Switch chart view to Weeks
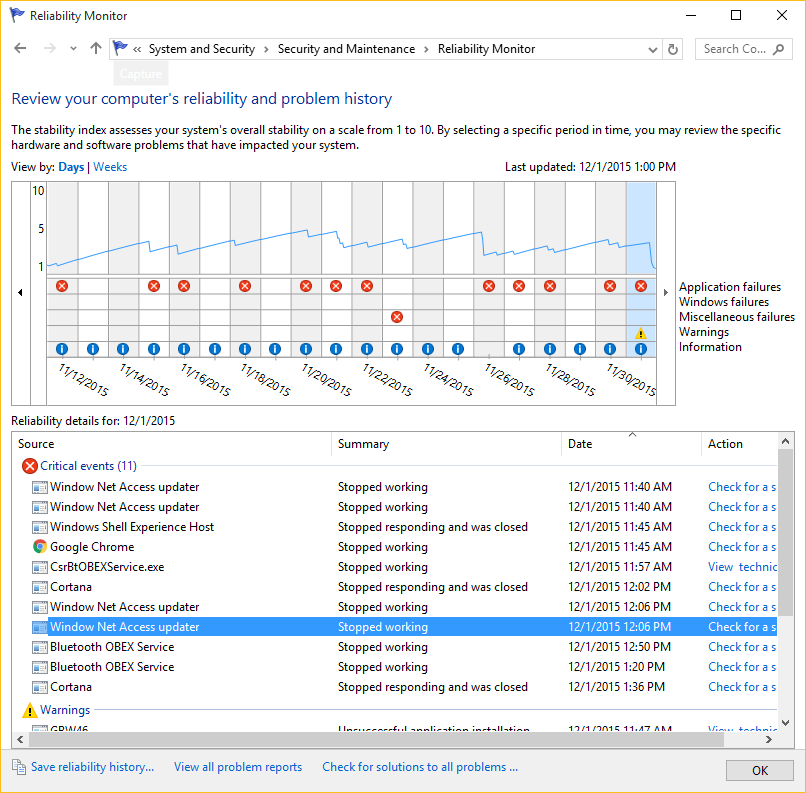This screenshot has height=793, width=806. pos(110,167)
